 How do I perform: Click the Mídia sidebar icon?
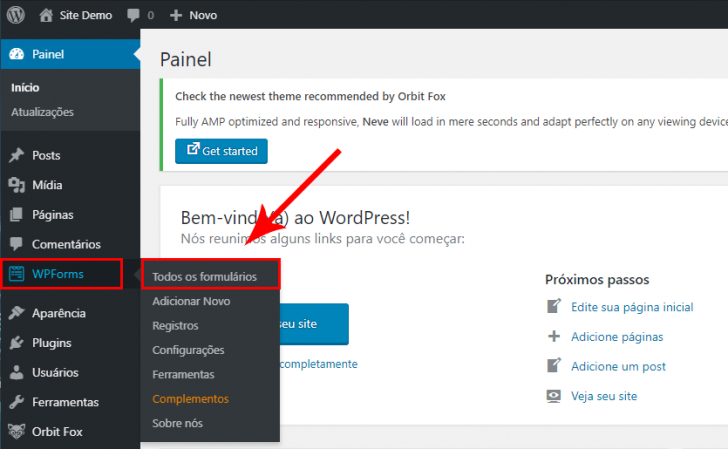click(x=16, y=185)
